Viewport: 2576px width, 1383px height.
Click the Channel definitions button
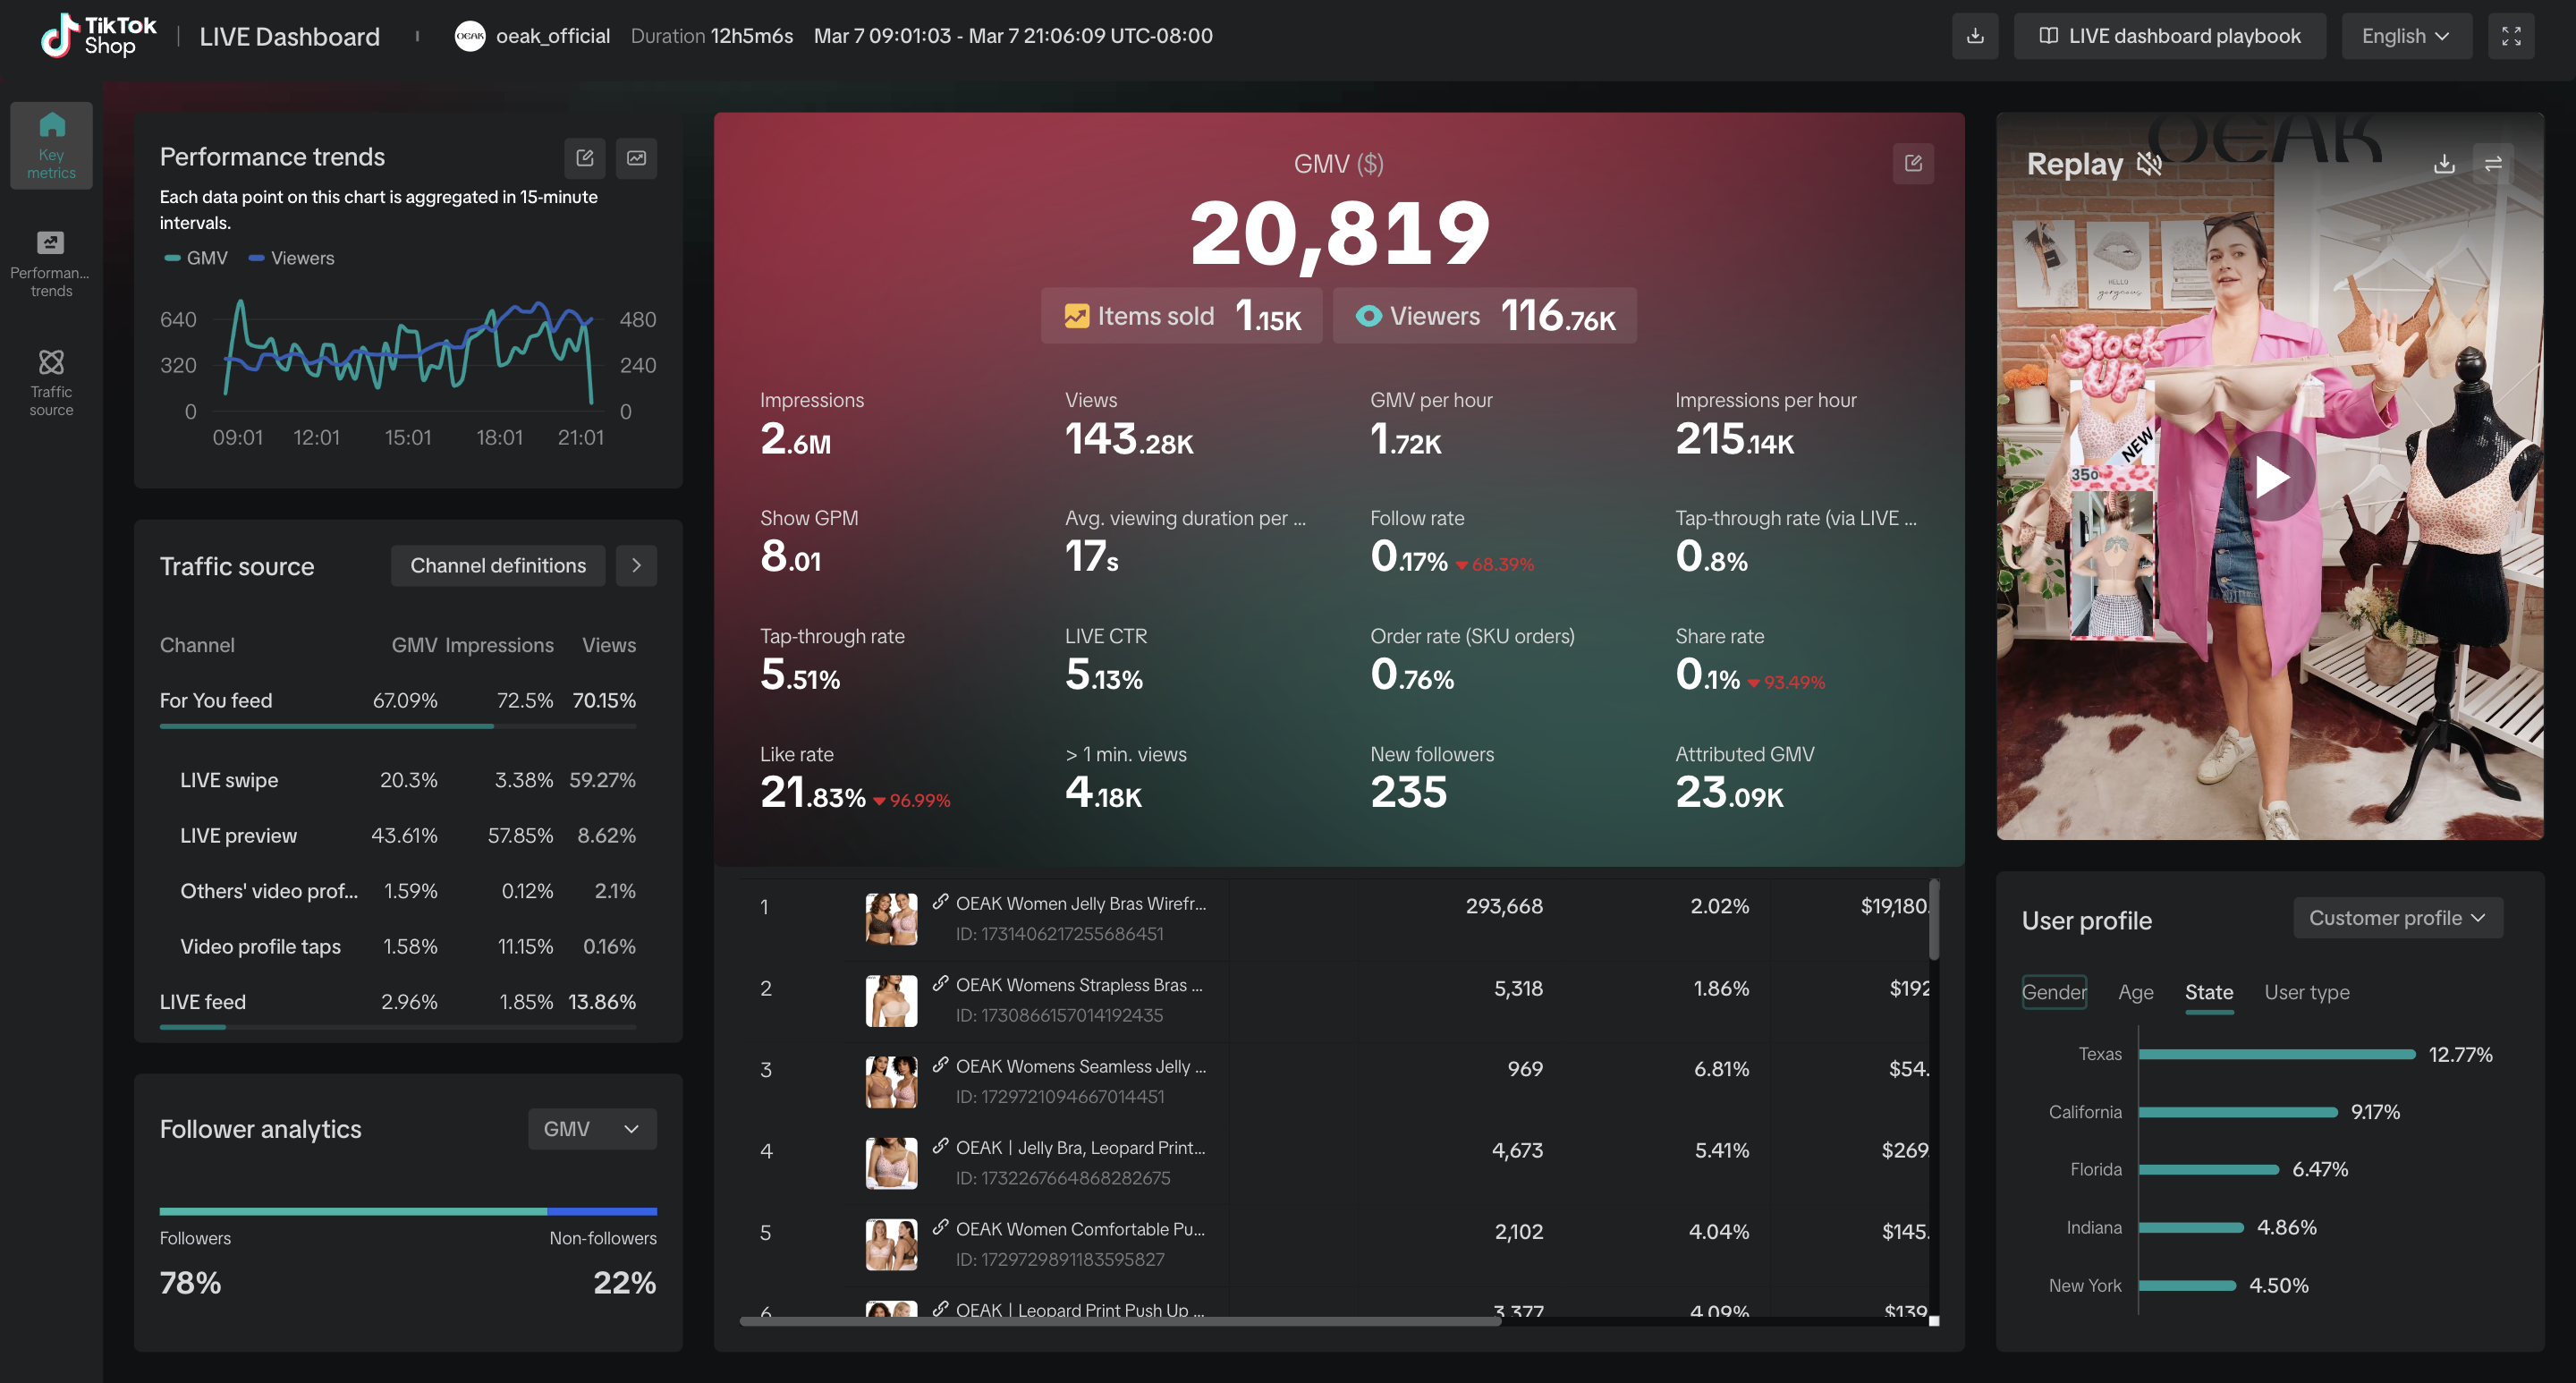[498, 566]
